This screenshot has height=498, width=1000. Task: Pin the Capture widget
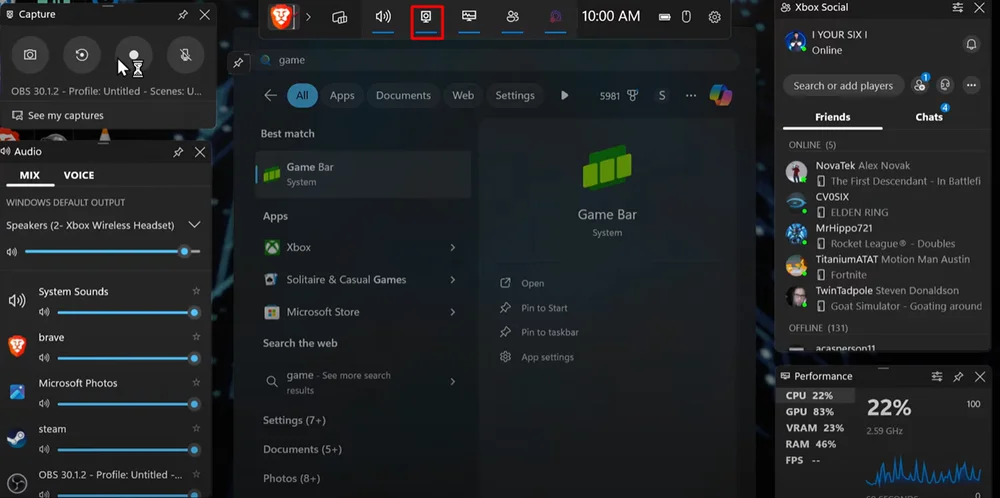[x=182, y=15]
